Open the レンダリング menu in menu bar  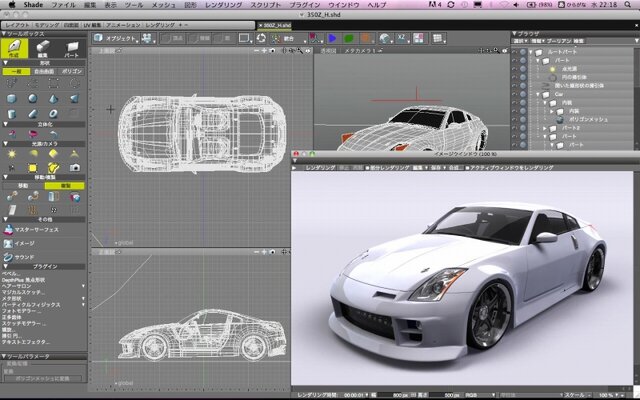(224, 5)
